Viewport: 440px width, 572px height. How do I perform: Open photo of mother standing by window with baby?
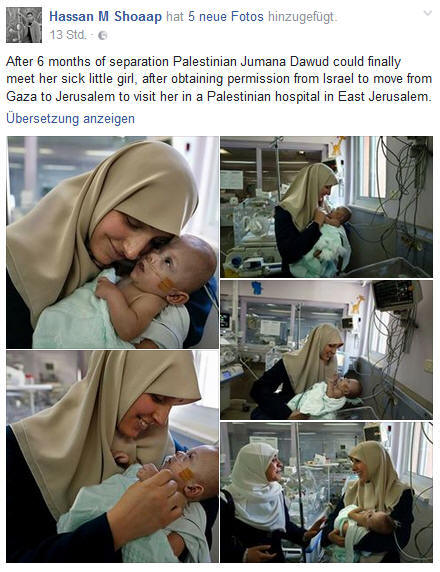(327, 207)
